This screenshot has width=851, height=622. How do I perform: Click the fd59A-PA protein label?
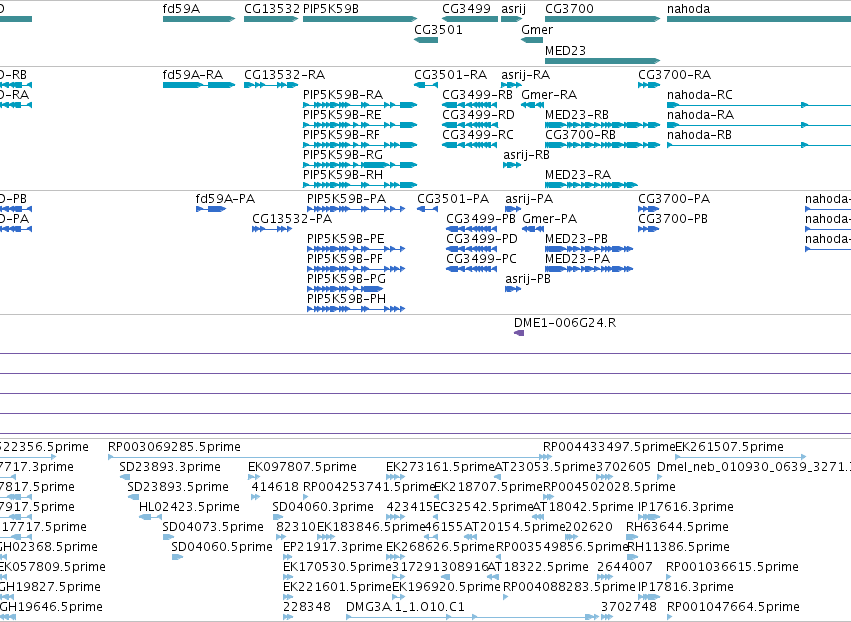225,199
